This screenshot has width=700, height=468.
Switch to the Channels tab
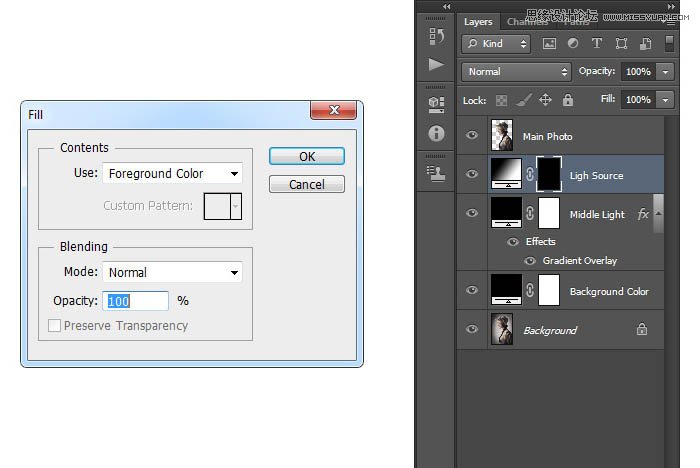point(524,21)
